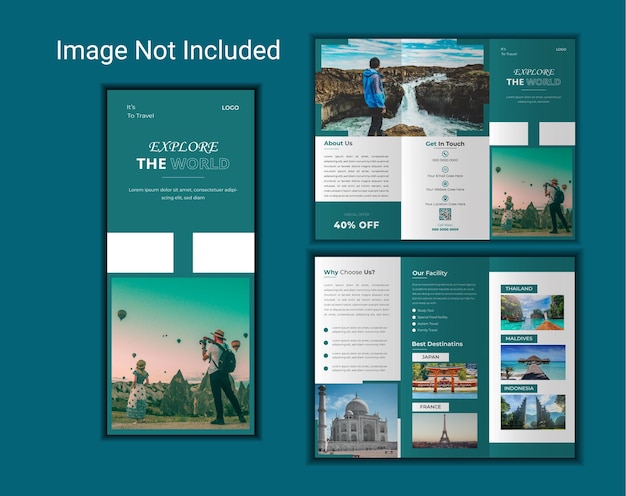Click 'THE WORLD' title on the large cover

click(x=183, y=164)
